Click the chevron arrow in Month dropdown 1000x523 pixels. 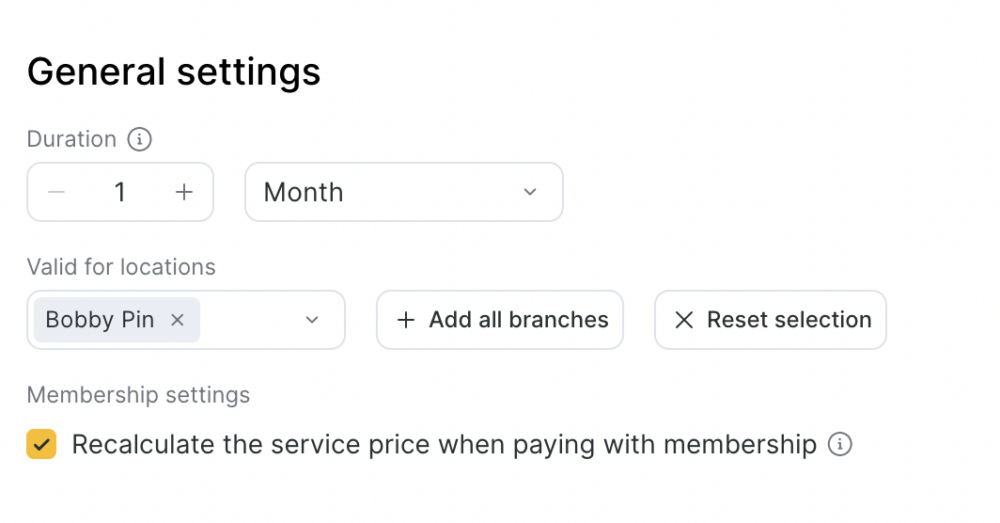pyautogui.click(x=530, y=192)
